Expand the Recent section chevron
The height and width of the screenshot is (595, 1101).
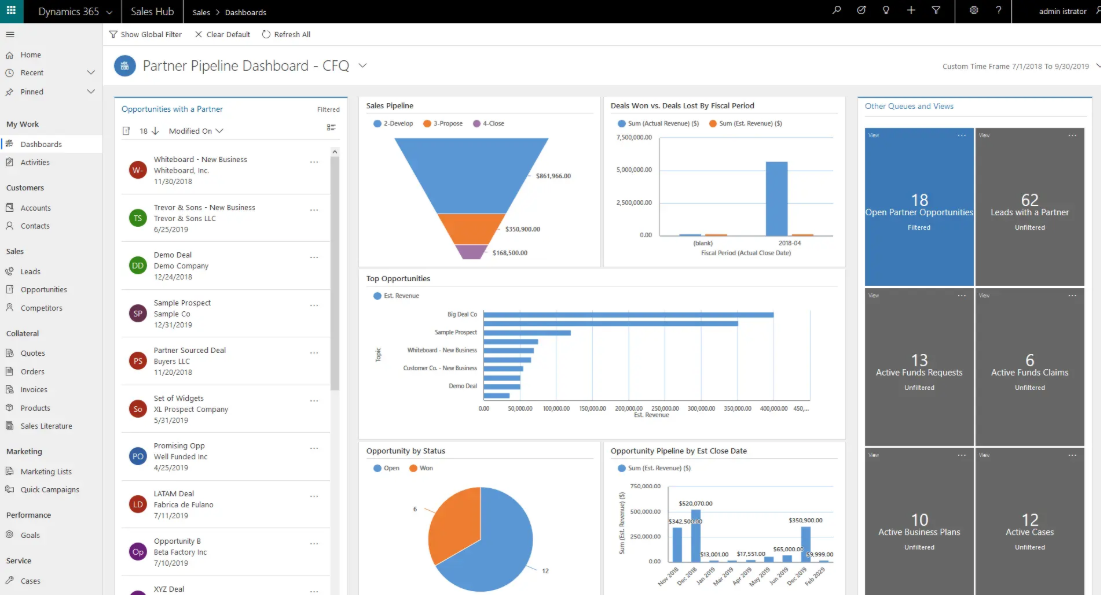[91, 72]
